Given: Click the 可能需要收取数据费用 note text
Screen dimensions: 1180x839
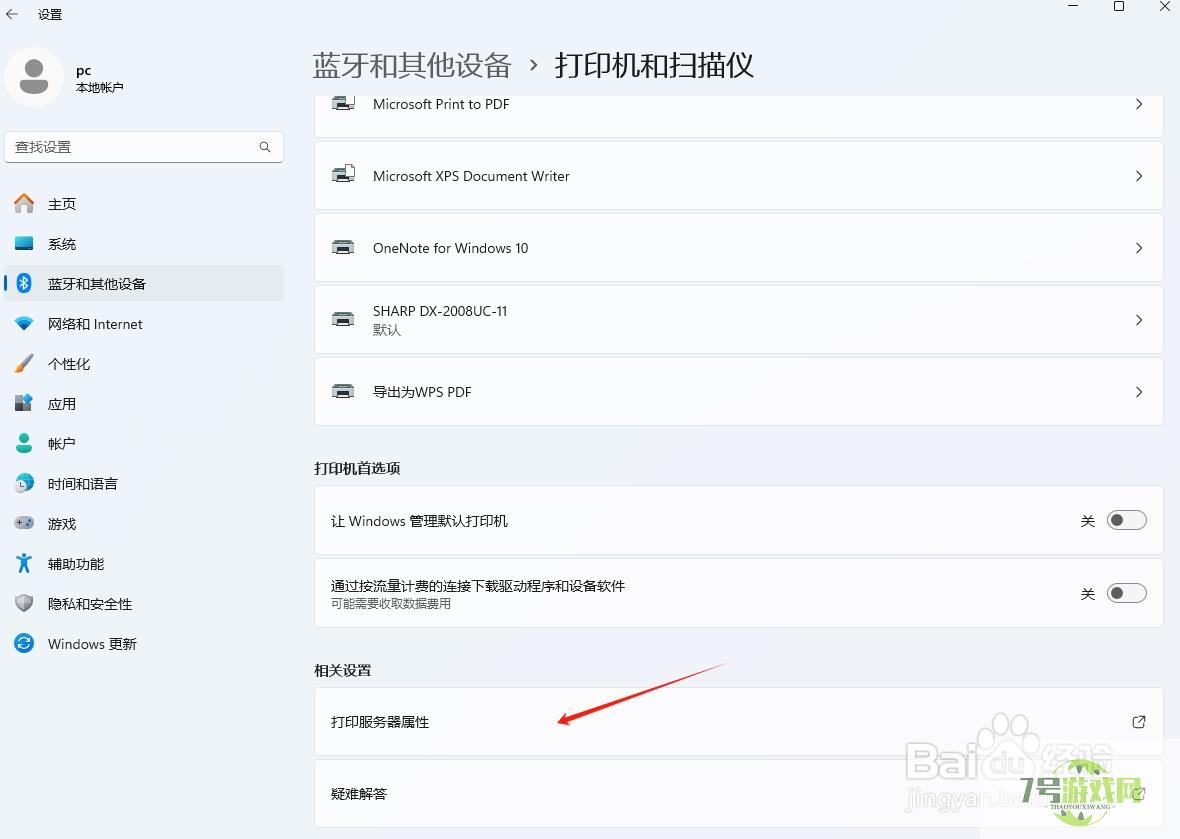Looking at the screenshot, I should tap(391, 603).
